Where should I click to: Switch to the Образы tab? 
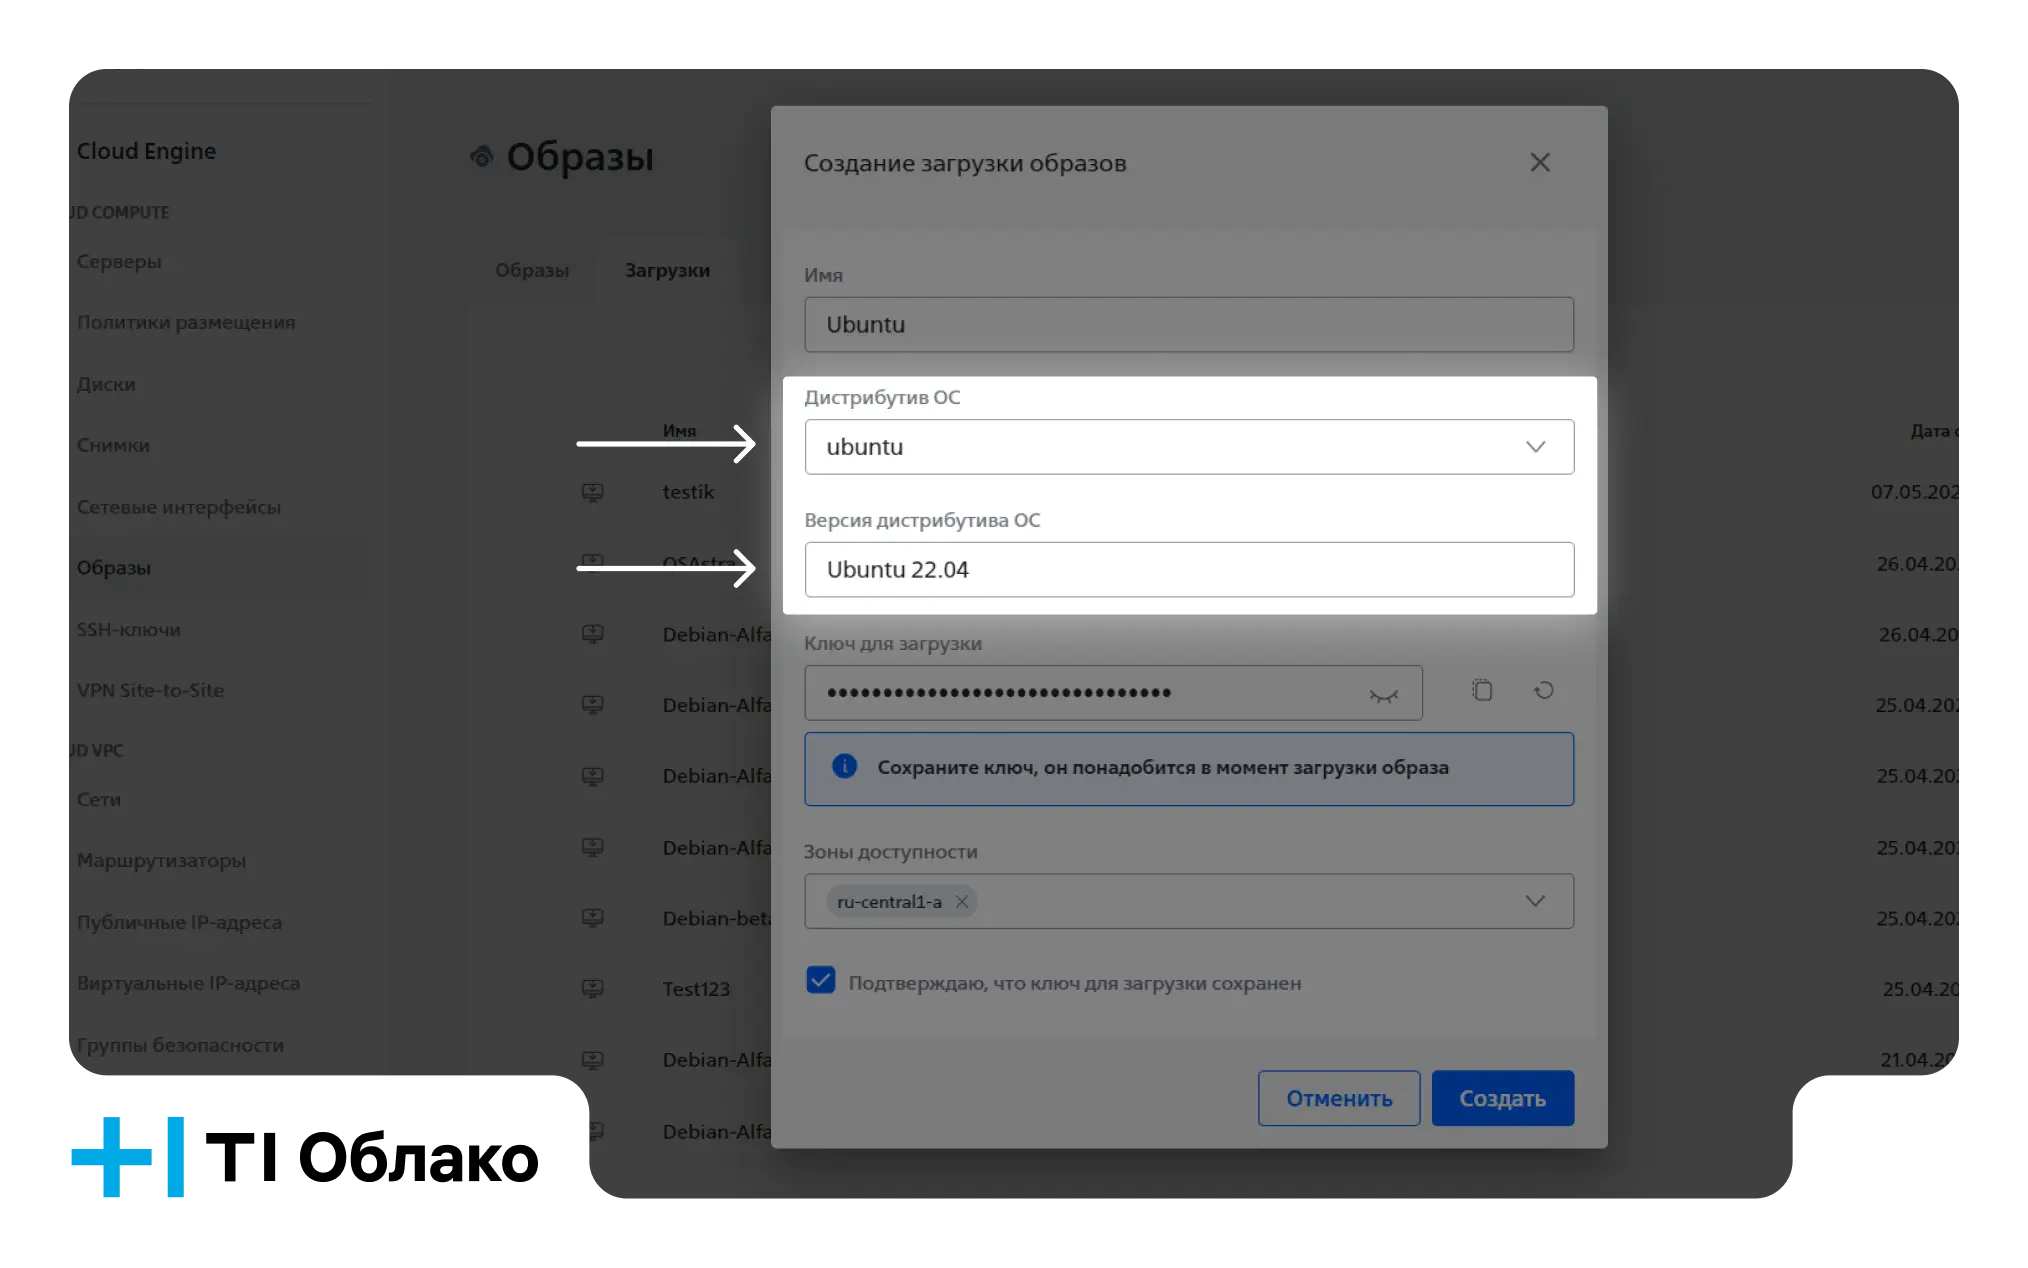[x=532, y=270]
